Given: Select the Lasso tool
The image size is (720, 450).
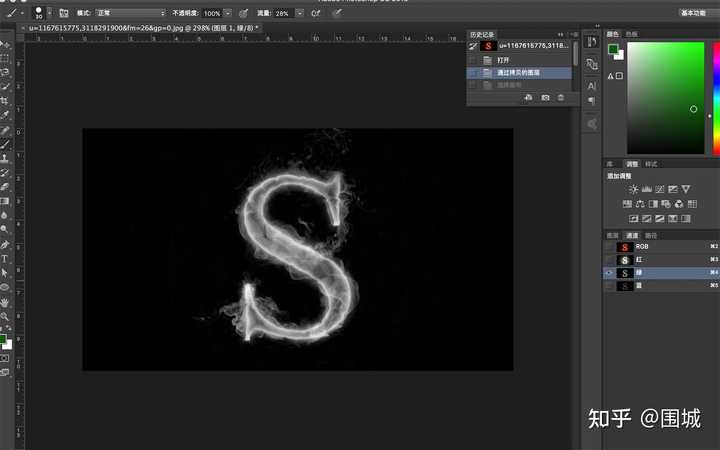Looking at the screenshot, I should [x=5, y=72].
